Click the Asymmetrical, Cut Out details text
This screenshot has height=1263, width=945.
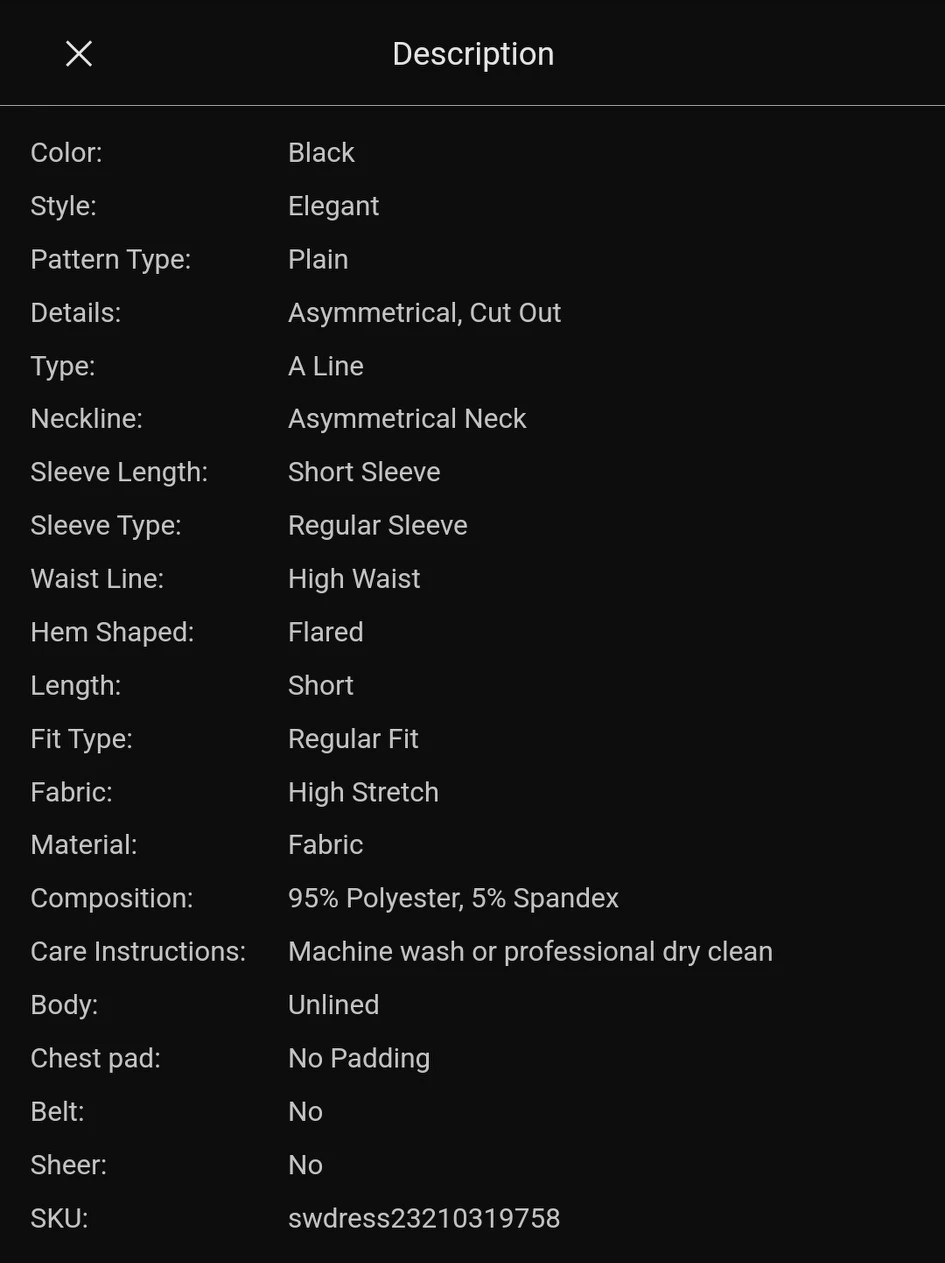(424, 312)
